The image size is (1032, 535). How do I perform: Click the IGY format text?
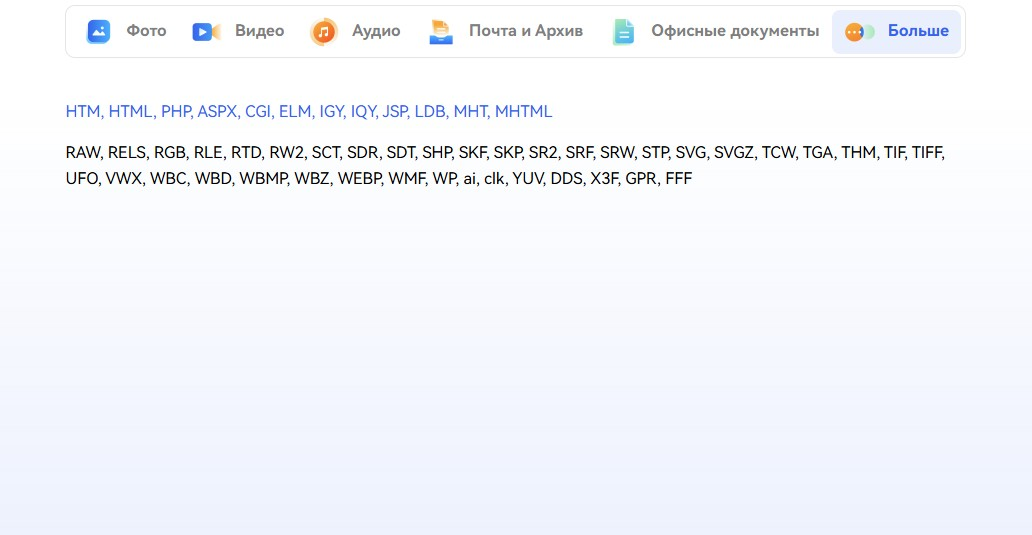331,112
